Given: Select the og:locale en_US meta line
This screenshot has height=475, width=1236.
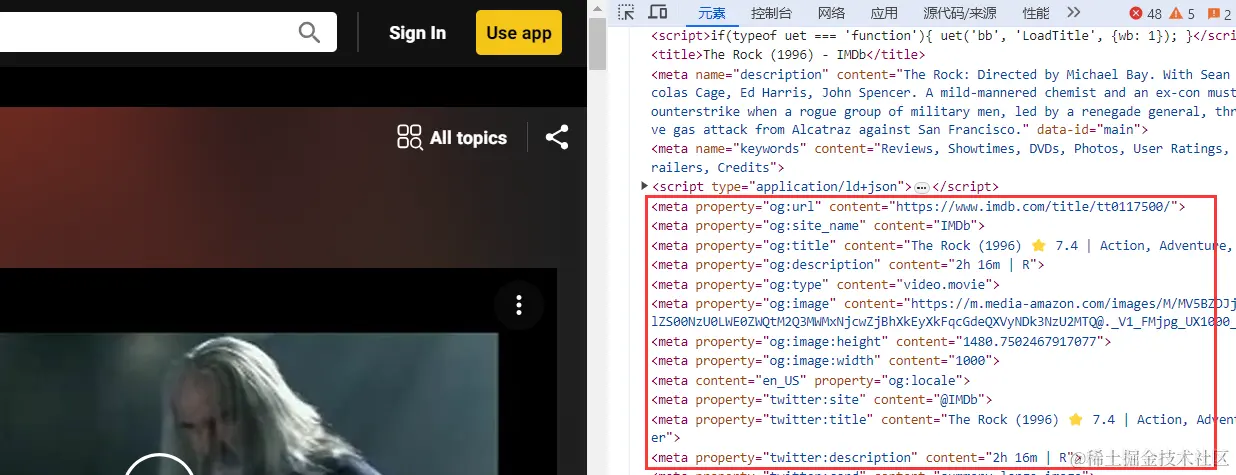Looking at the screenshot, I should [x=811, y=381].
